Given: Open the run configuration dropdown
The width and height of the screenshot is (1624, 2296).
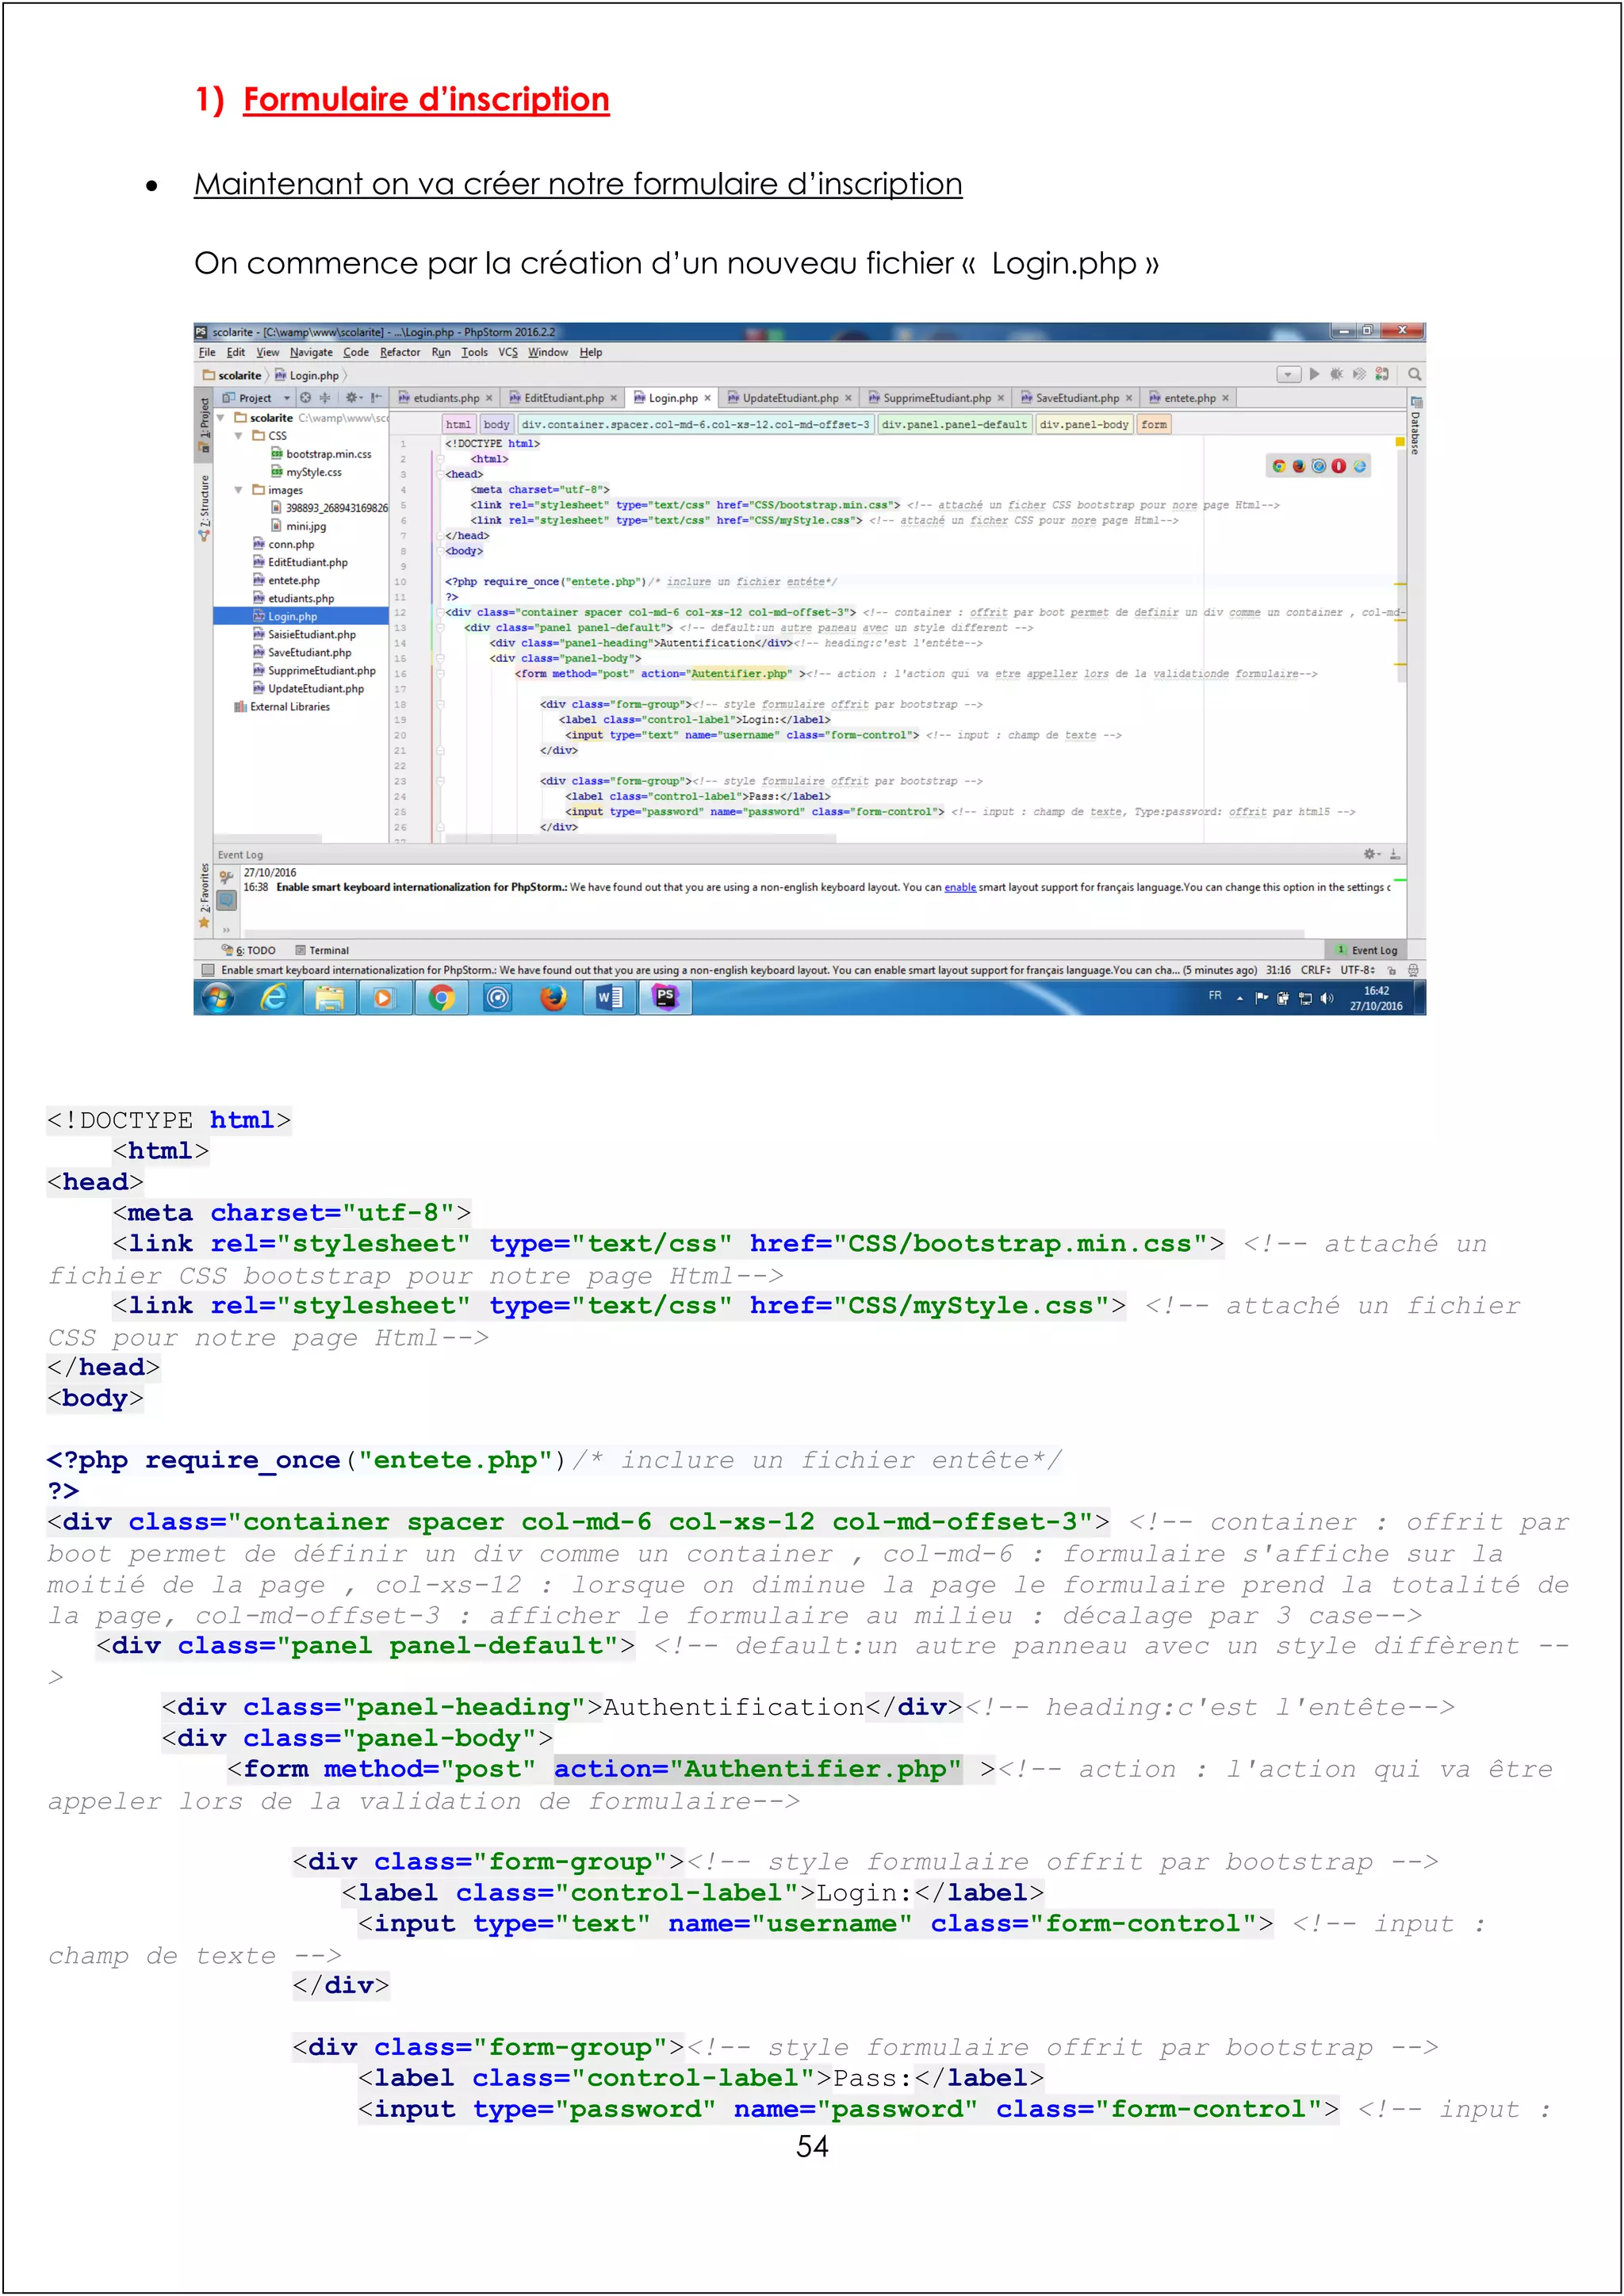Looking at the screenshot, I should pos(1288,375).
